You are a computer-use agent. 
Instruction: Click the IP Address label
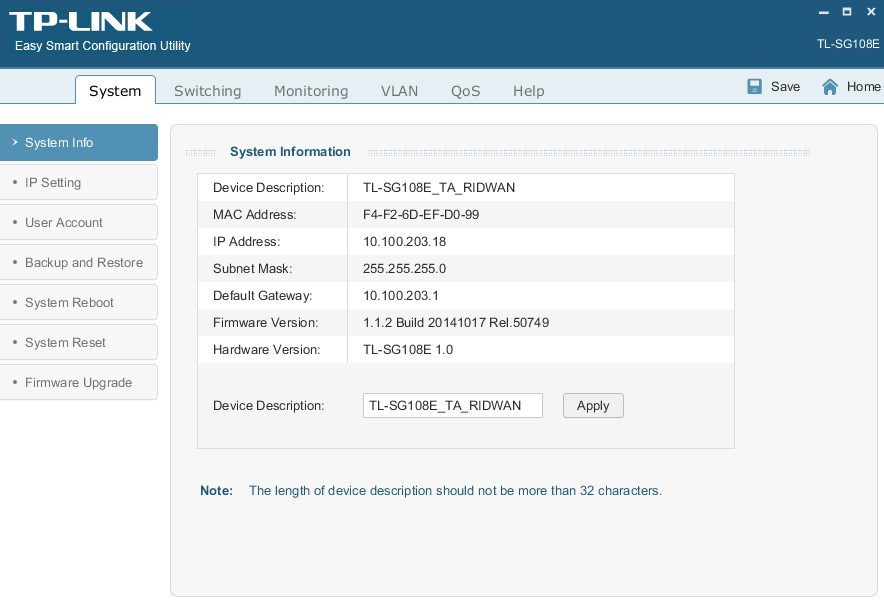coord(246,242)
